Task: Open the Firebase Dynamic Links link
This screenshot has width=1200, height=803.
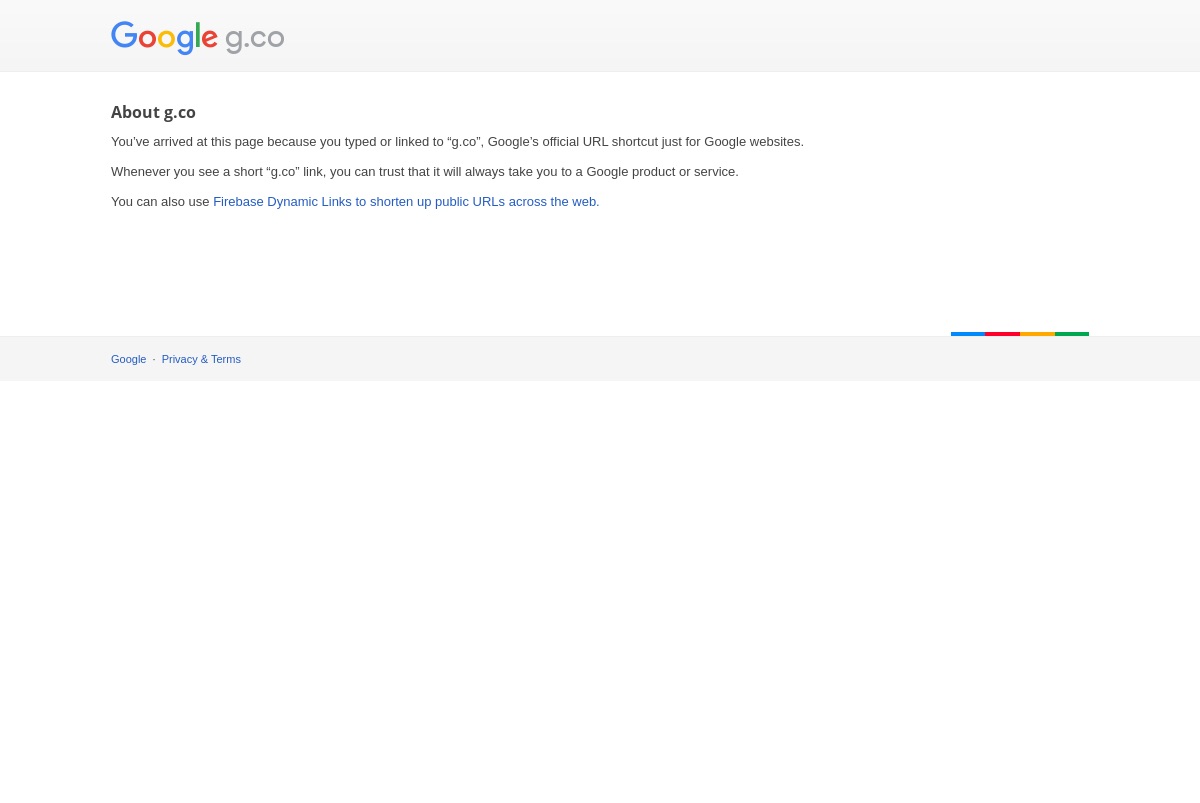Action: click(406, 202)
